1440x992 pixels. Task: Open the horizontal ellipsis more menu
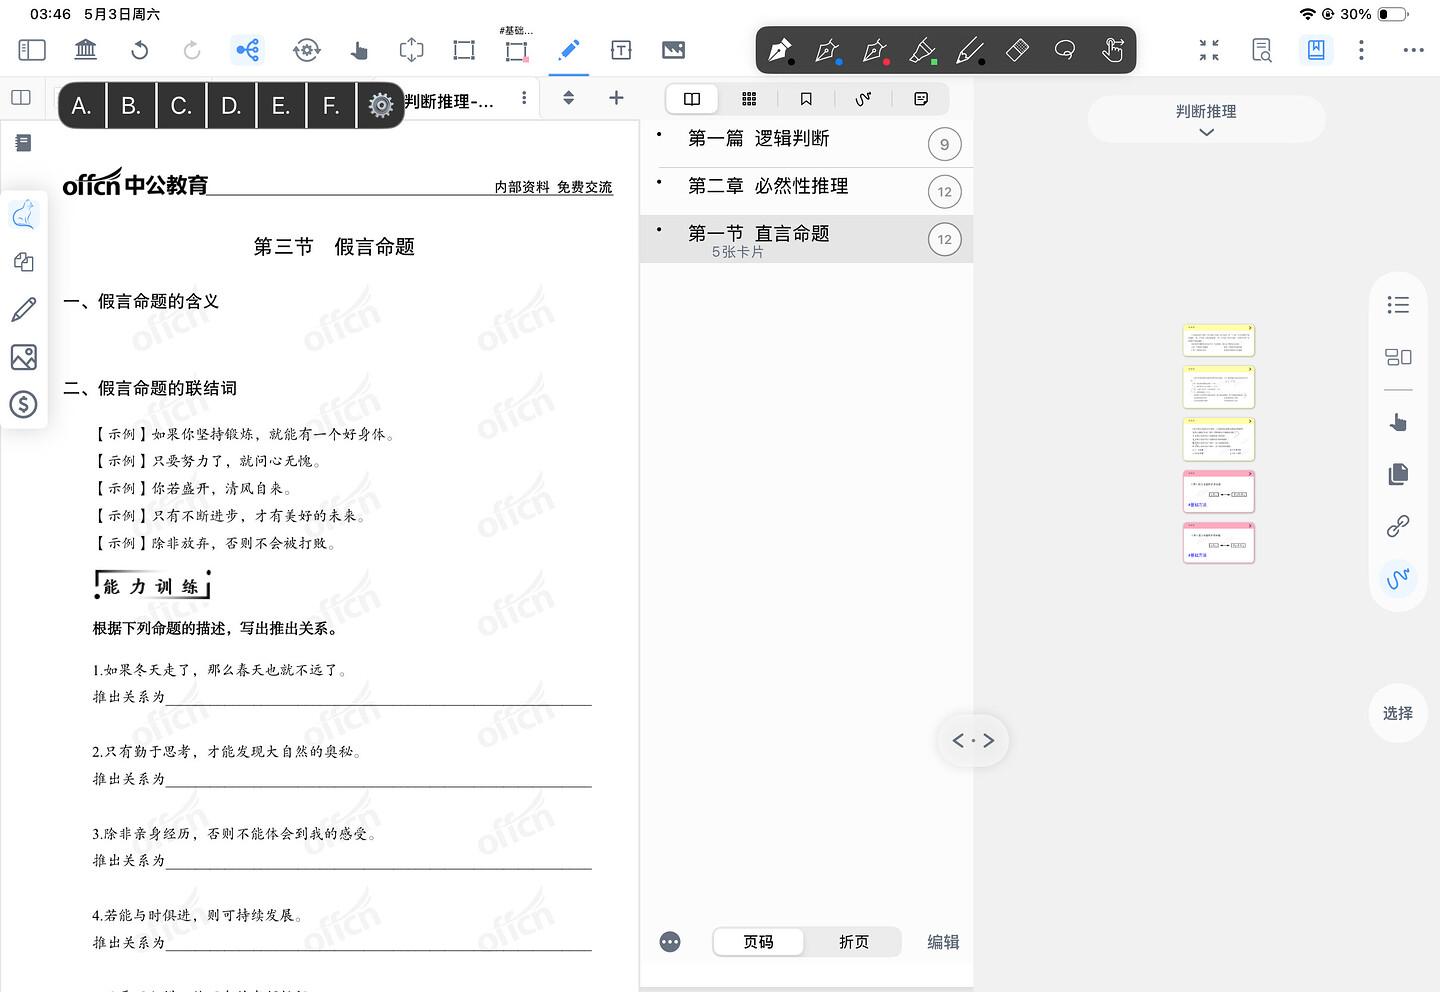click(x=1413, y=50)
